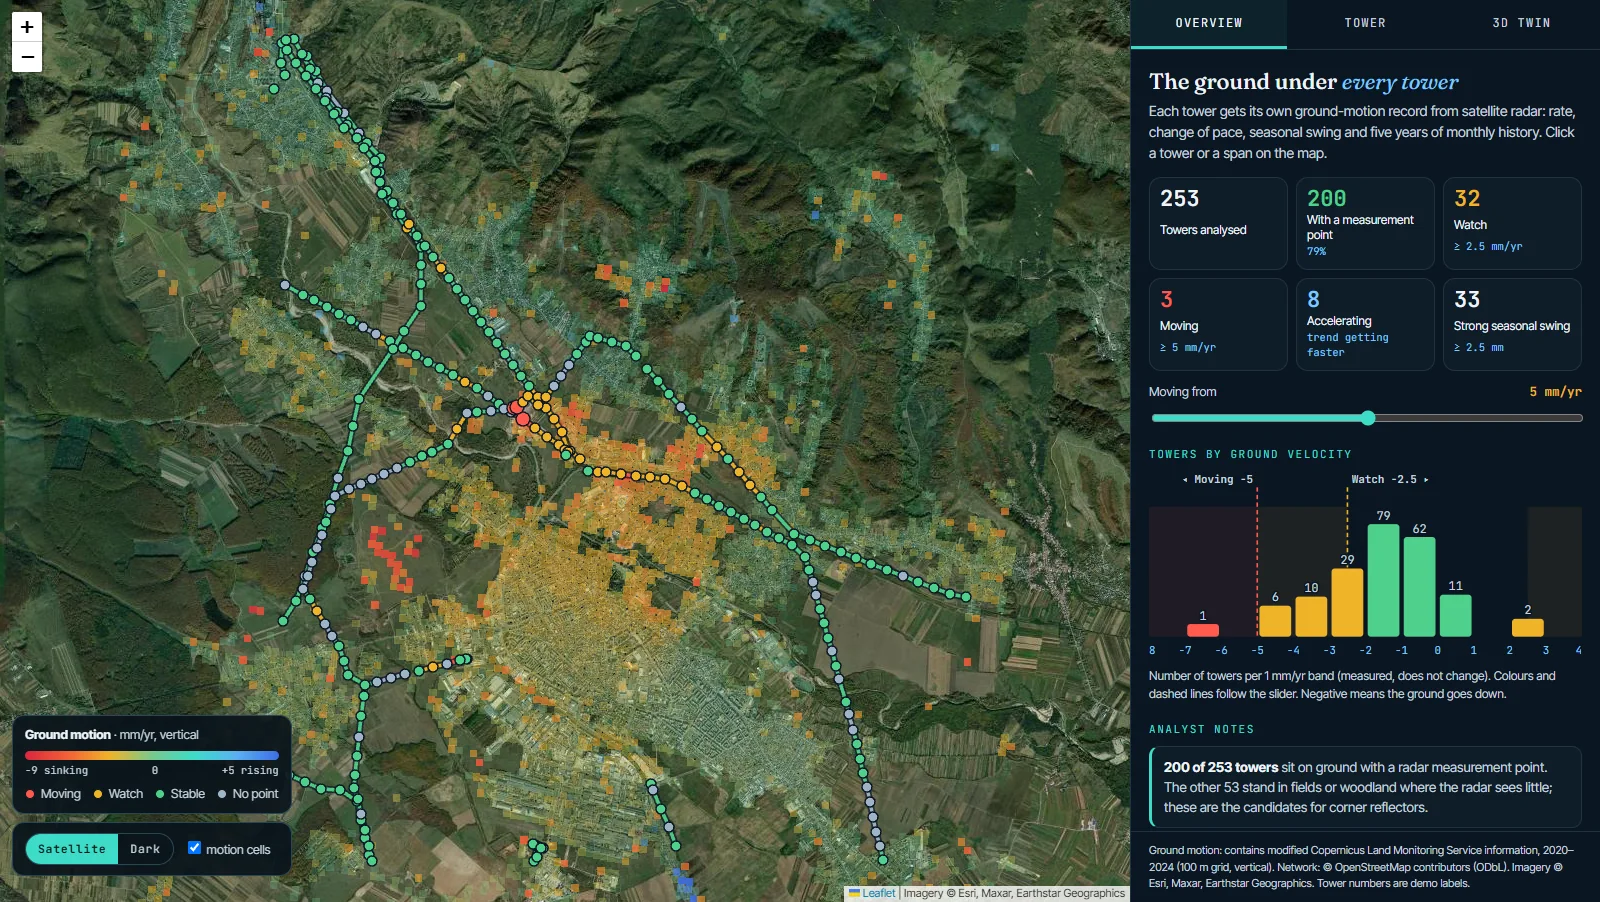The height and width of the screenshot is (902, 1600).
Task: Click the 8 Accelerating stat card
Action: point(1365,324)
